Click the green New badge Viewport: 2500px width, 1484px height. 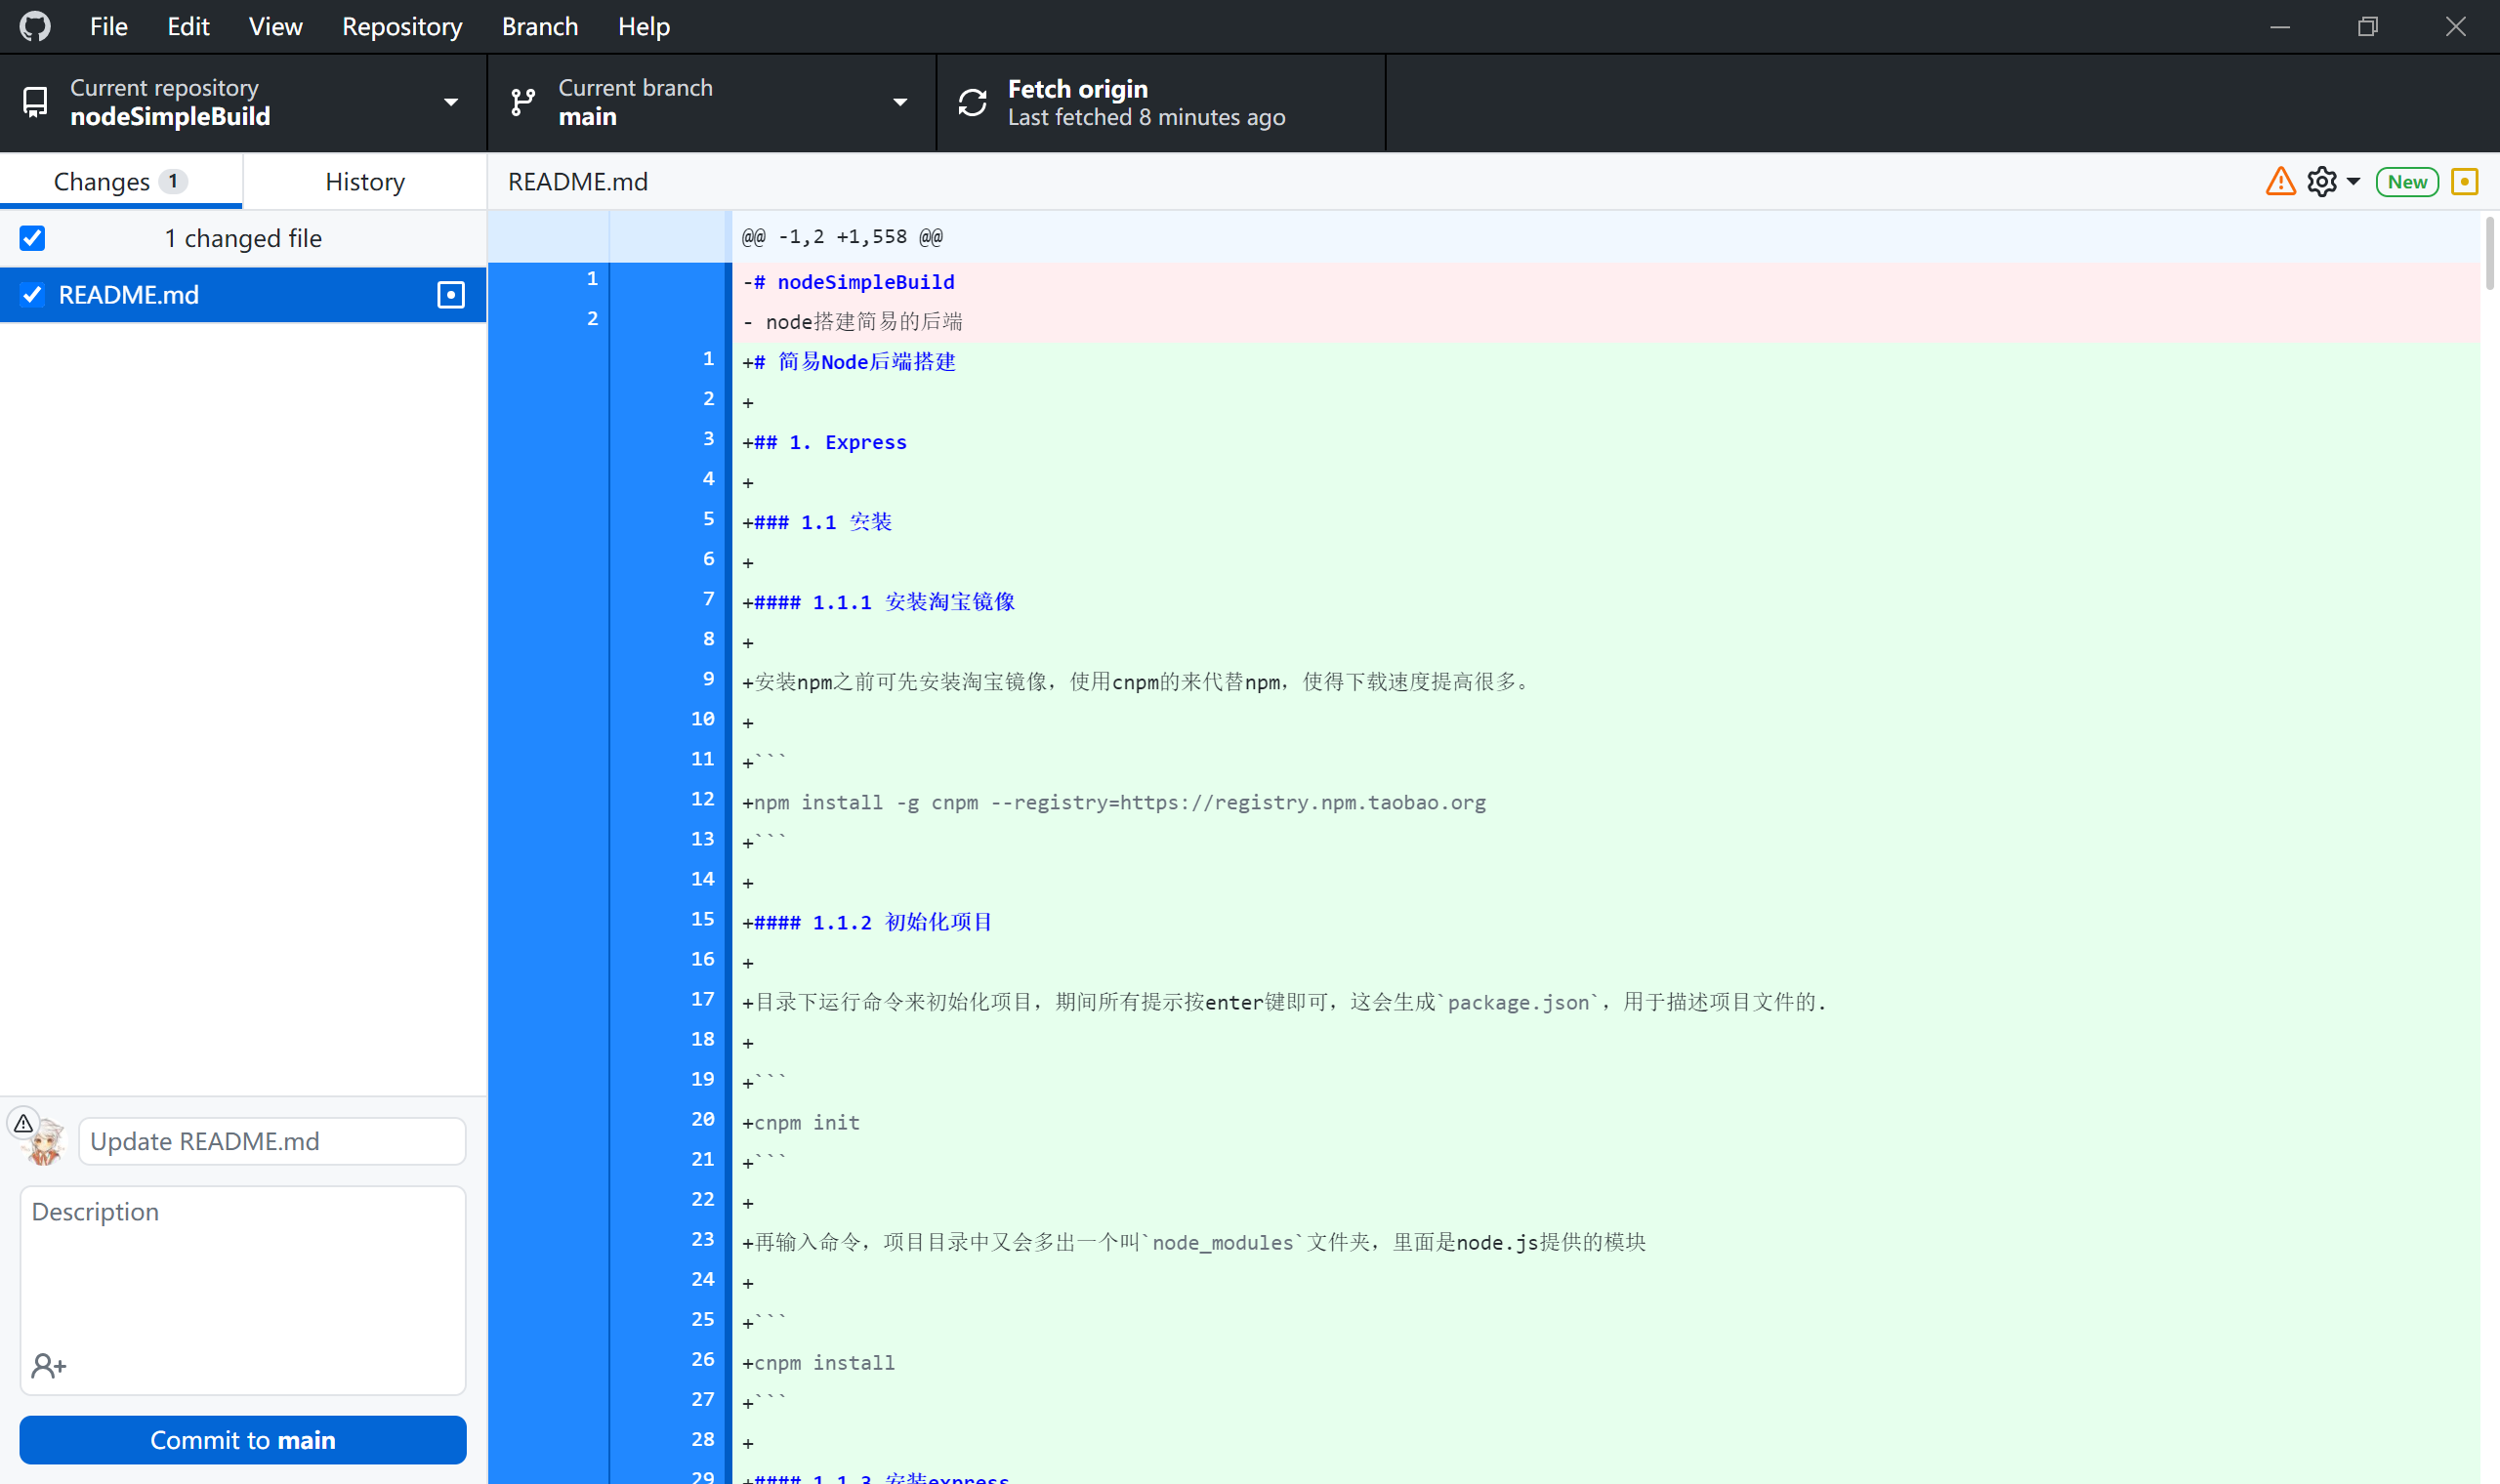coord(2407,182)
